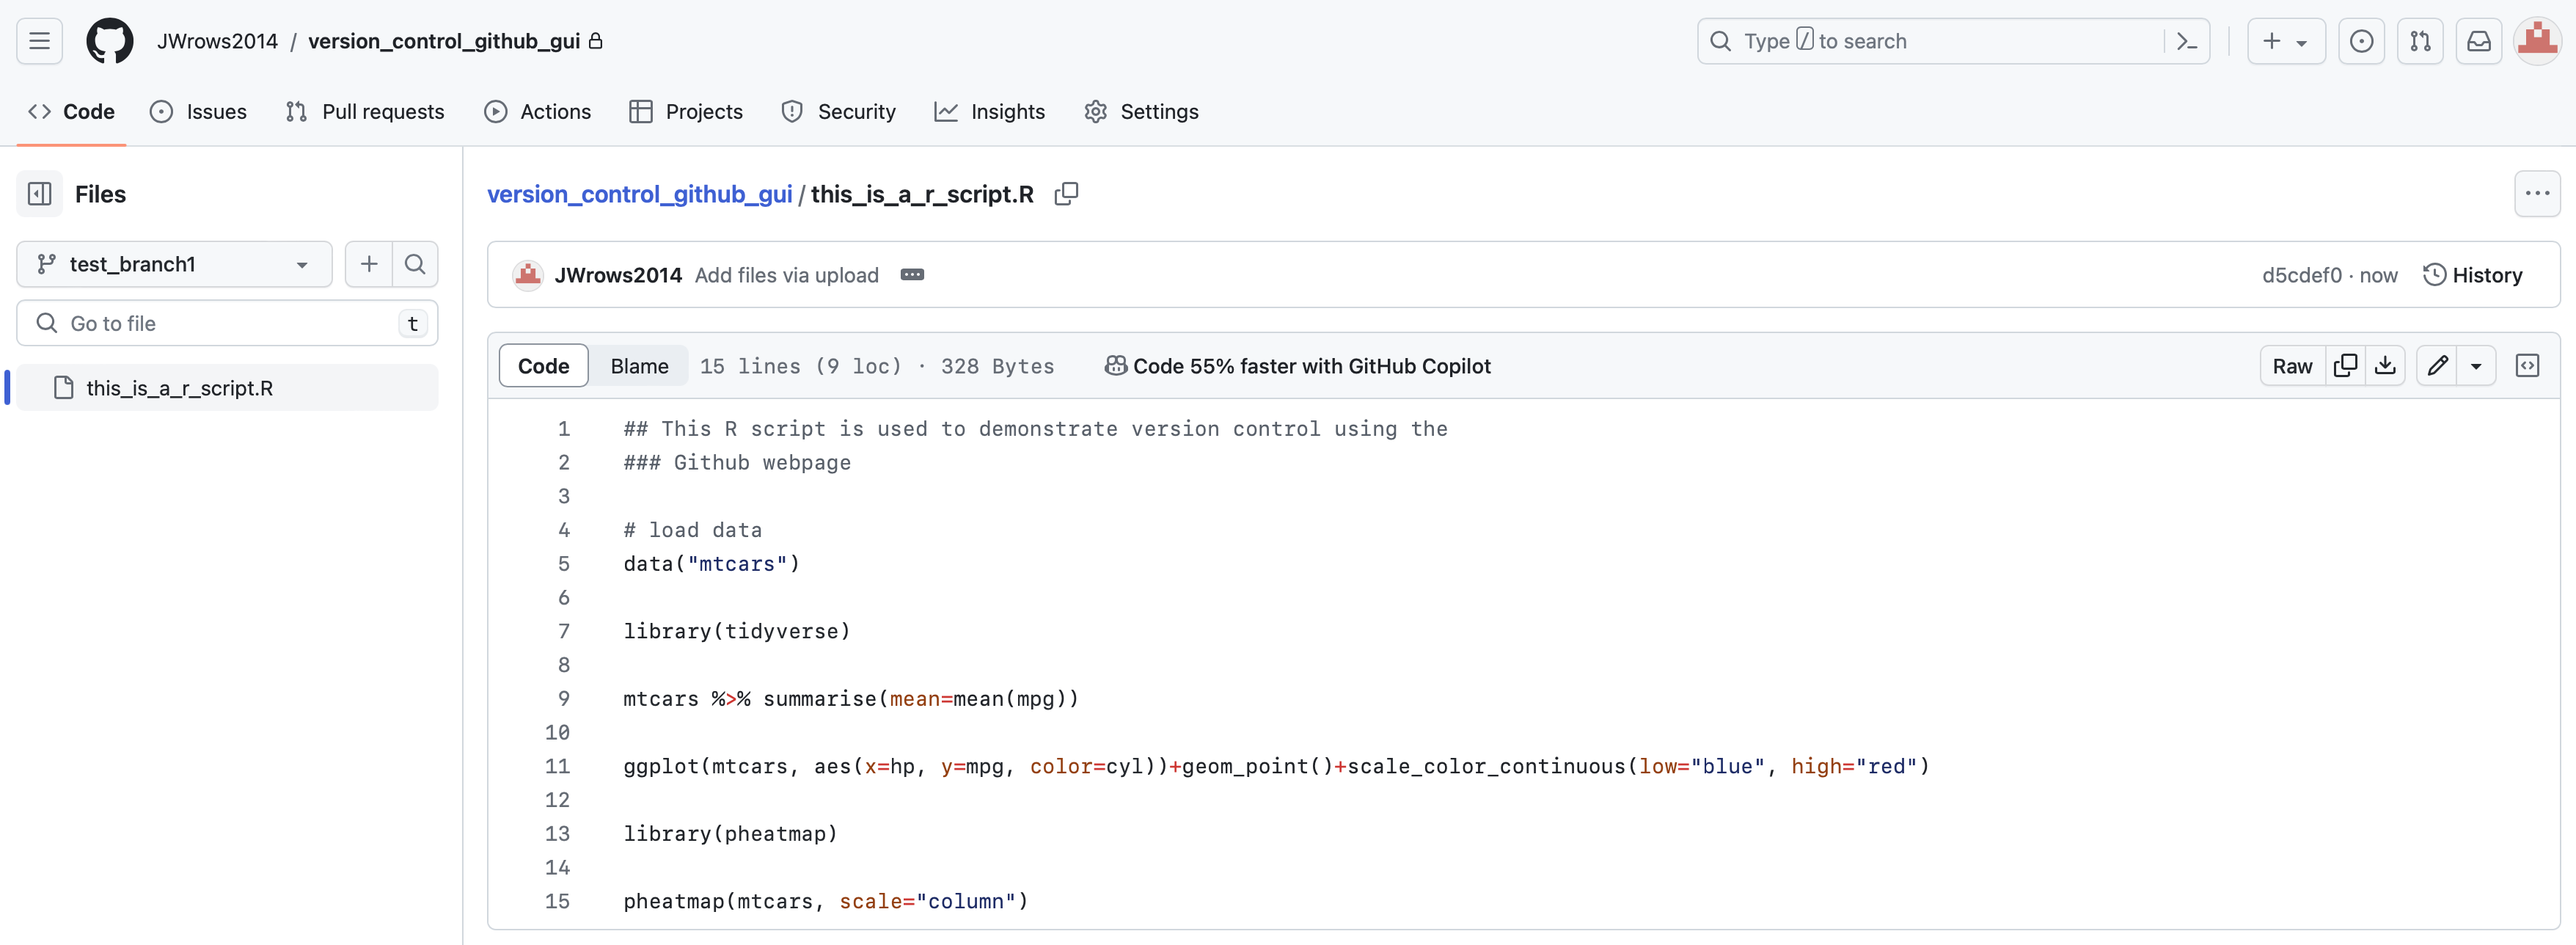Copy raw file contents
Screen dimensions: 2576x945
[2345, 366]
